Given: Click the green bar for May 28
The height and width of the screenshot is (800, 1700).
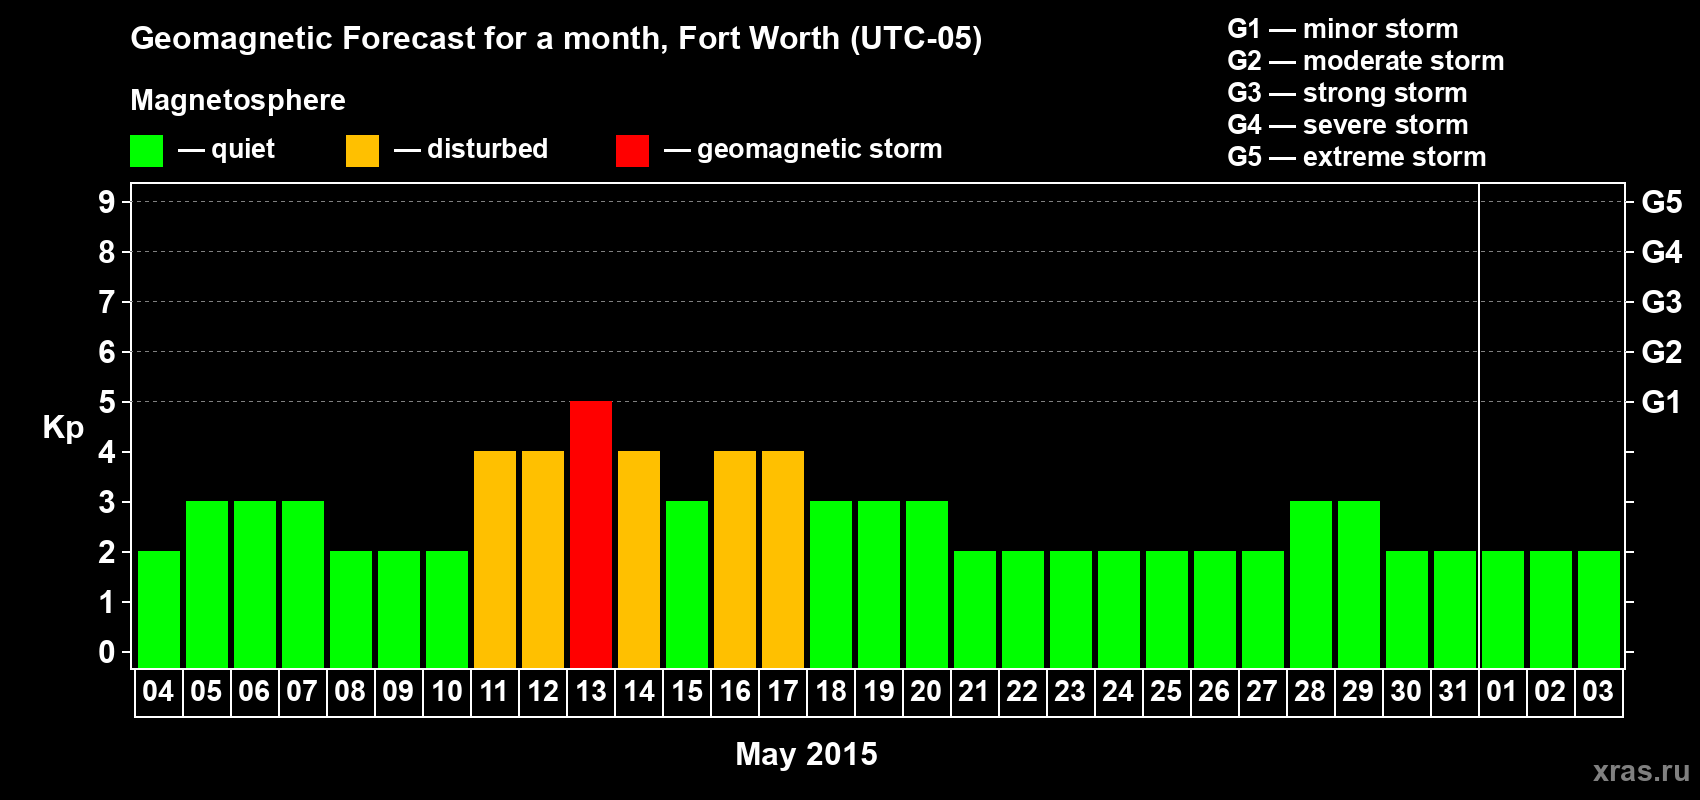Looking at the screenshot, I should (1311, 584).
